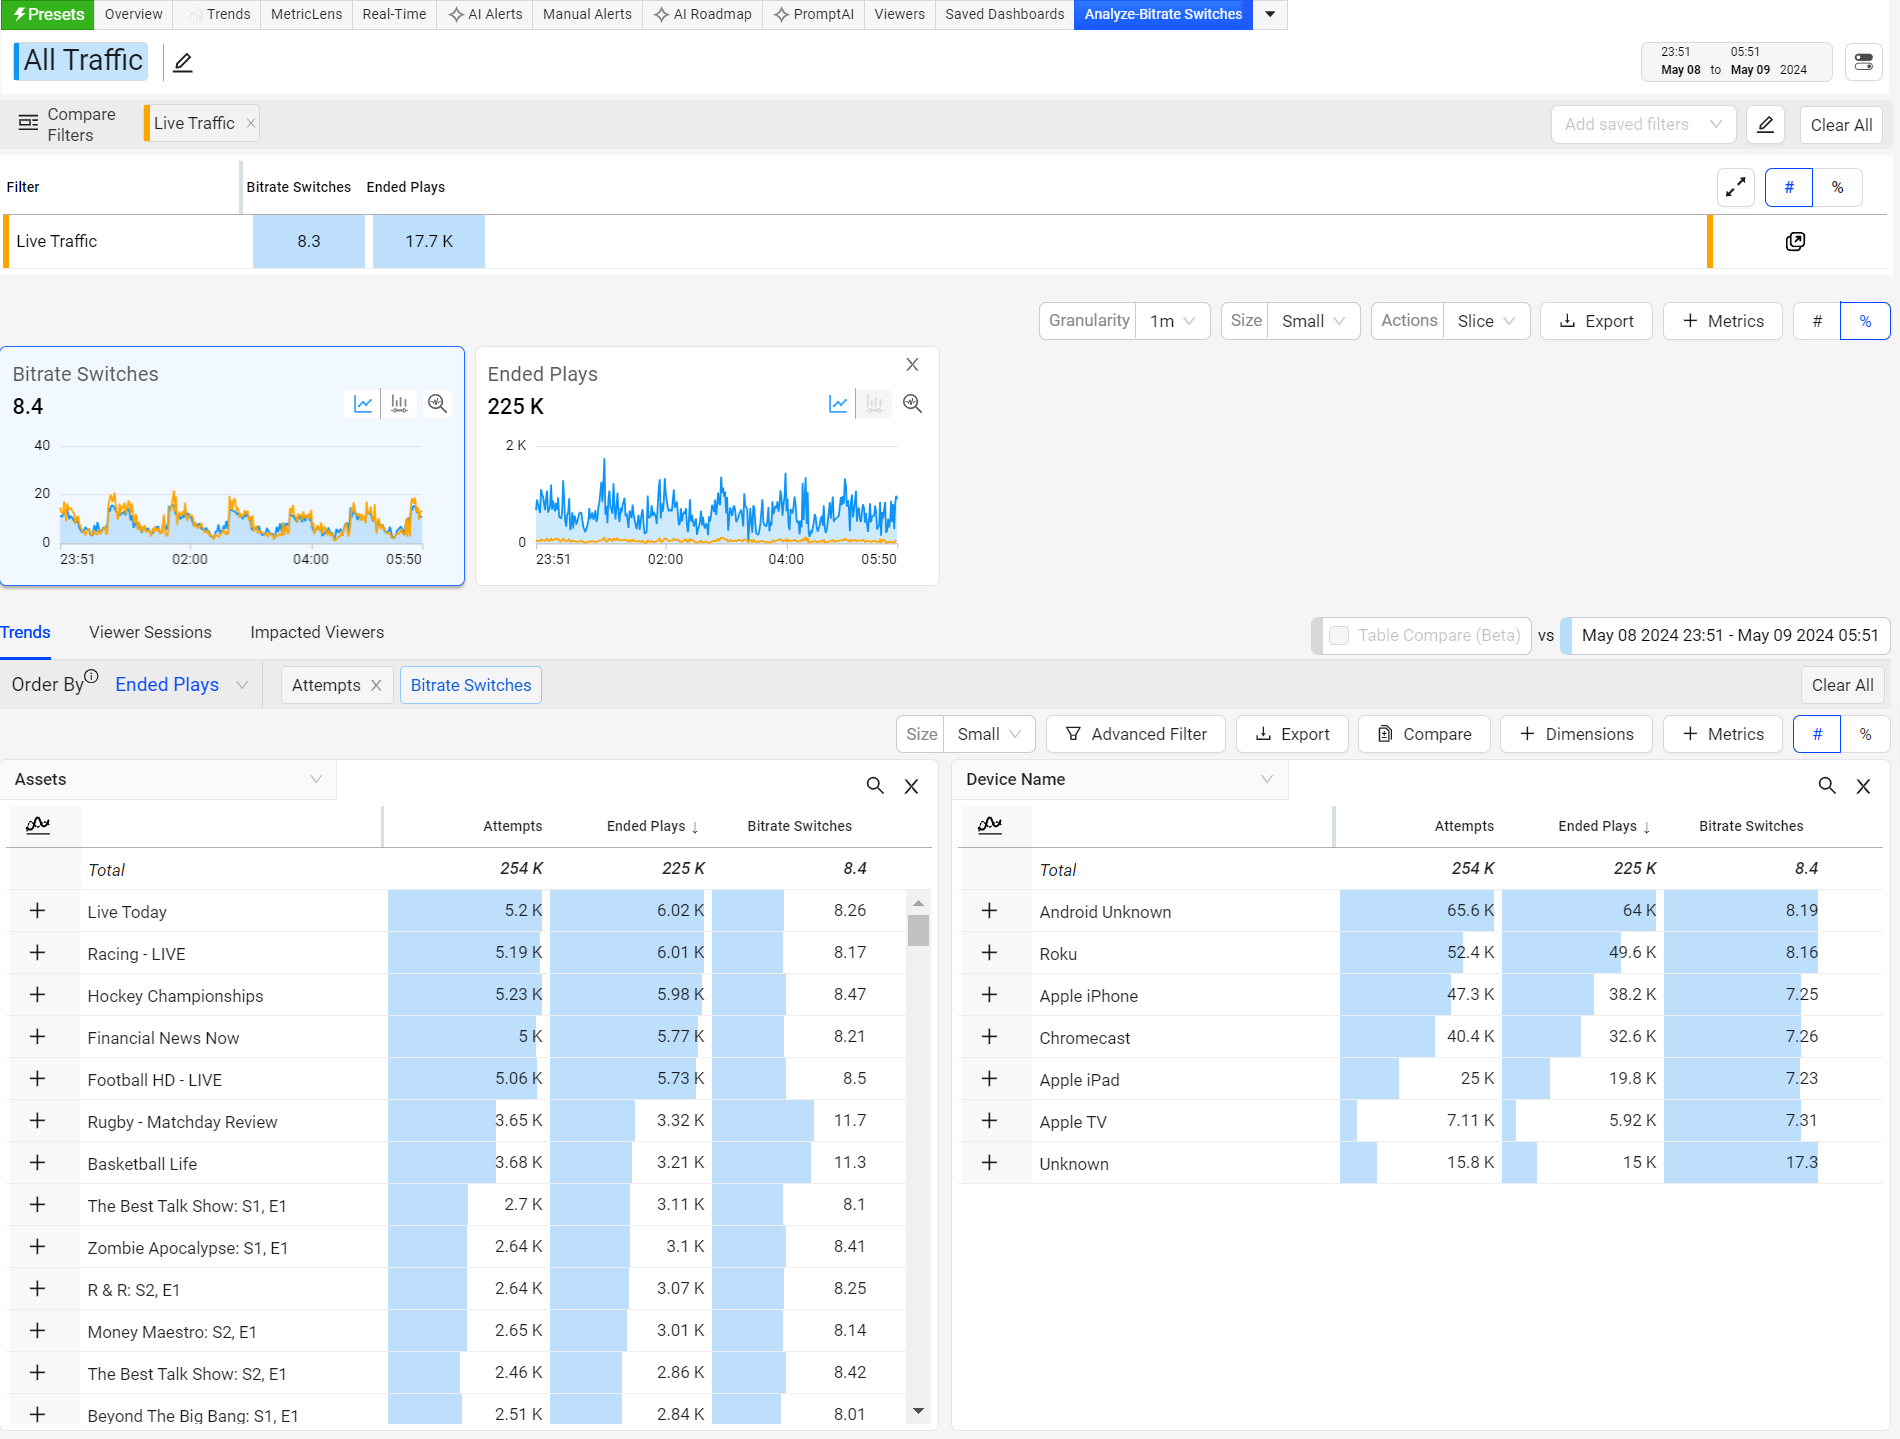Open the Overview tab
Viewport: 1900px width, 1439px height.
point(133,14)
